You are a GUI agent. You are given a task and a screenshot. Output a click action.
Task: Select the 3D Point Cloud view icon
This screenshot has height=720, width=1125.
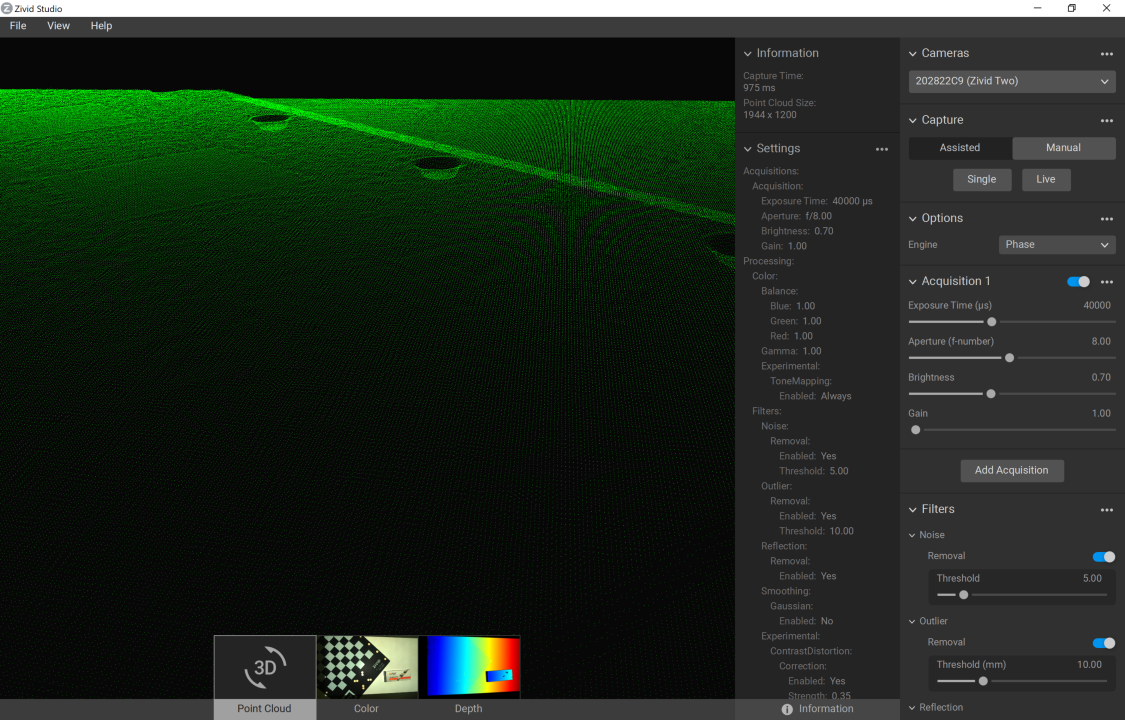(265, 667)
